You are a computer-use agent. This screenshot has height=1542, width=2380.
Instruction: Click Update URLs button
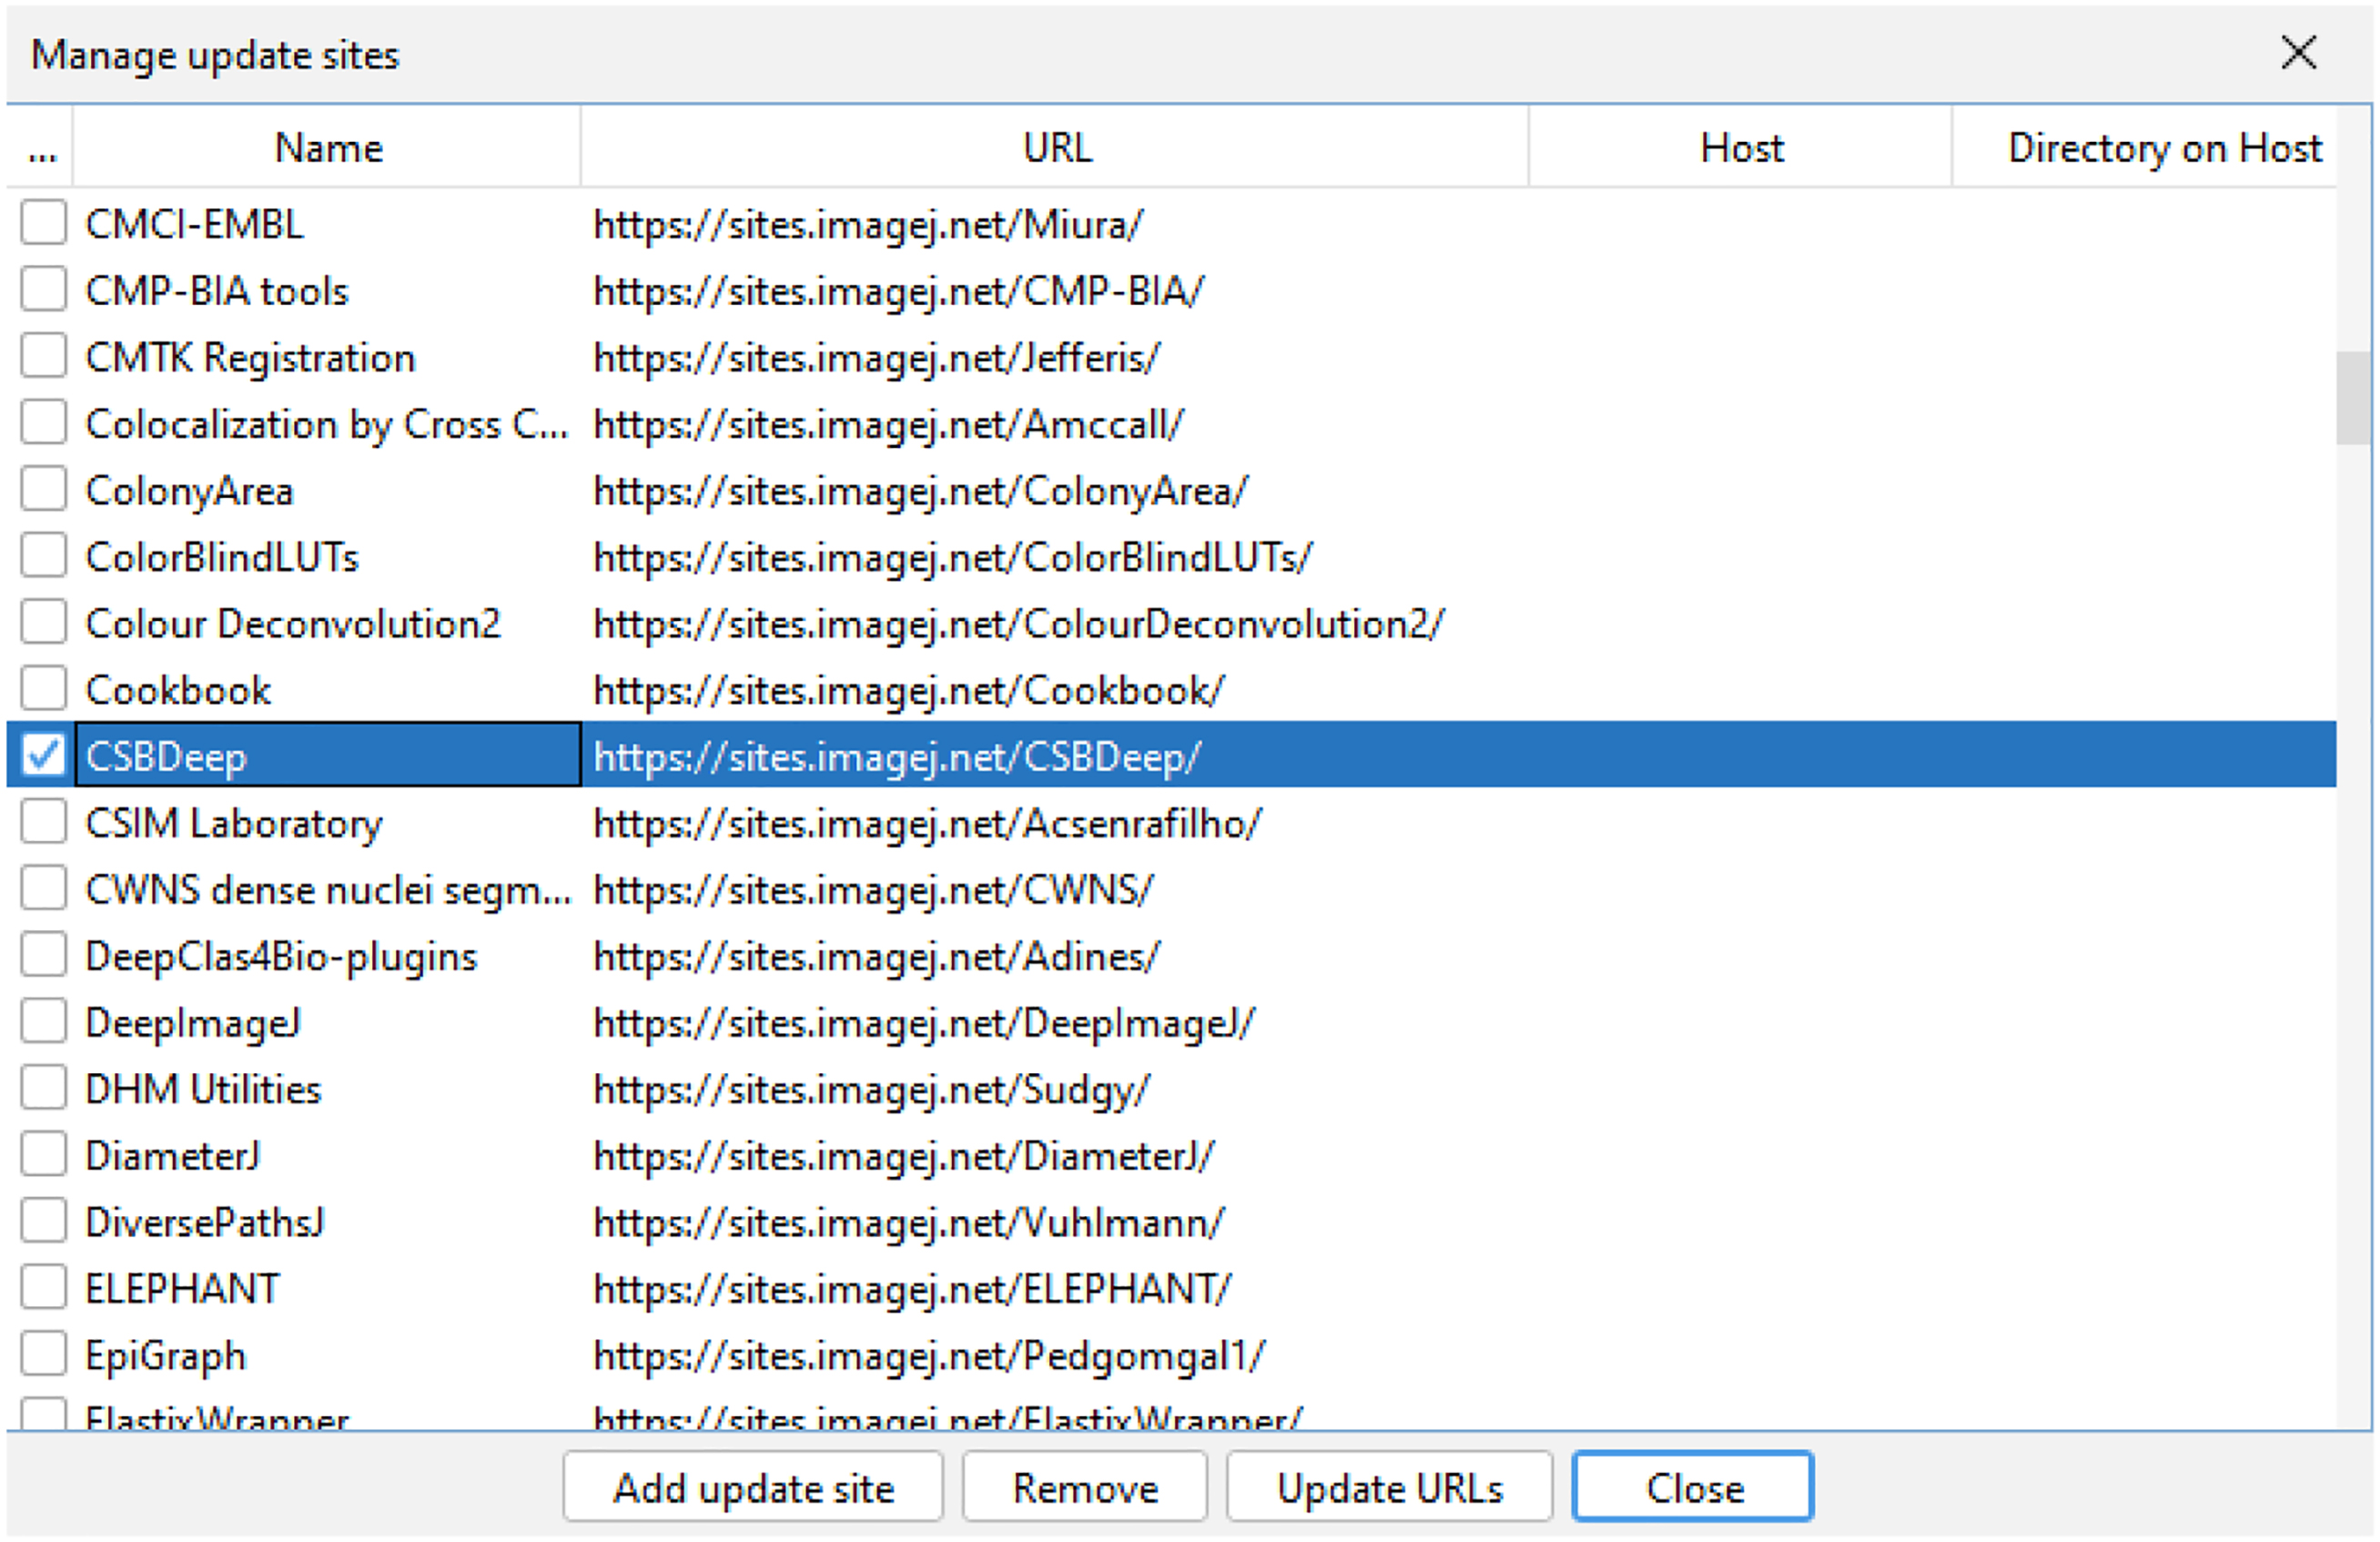1388,1487
